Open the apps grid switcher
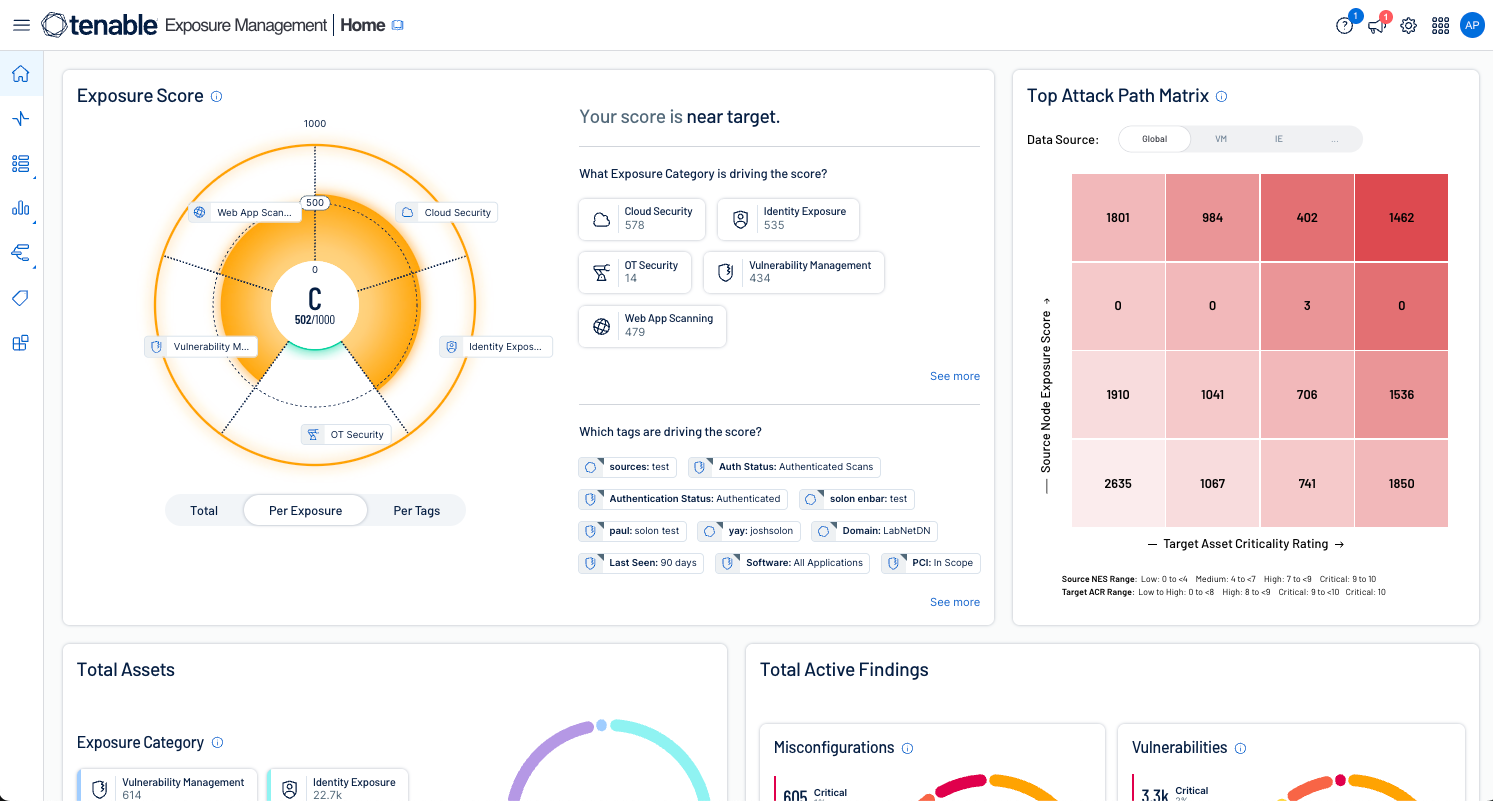The height and width of the screenshot is (801, 1493). tap(1441, 26)
